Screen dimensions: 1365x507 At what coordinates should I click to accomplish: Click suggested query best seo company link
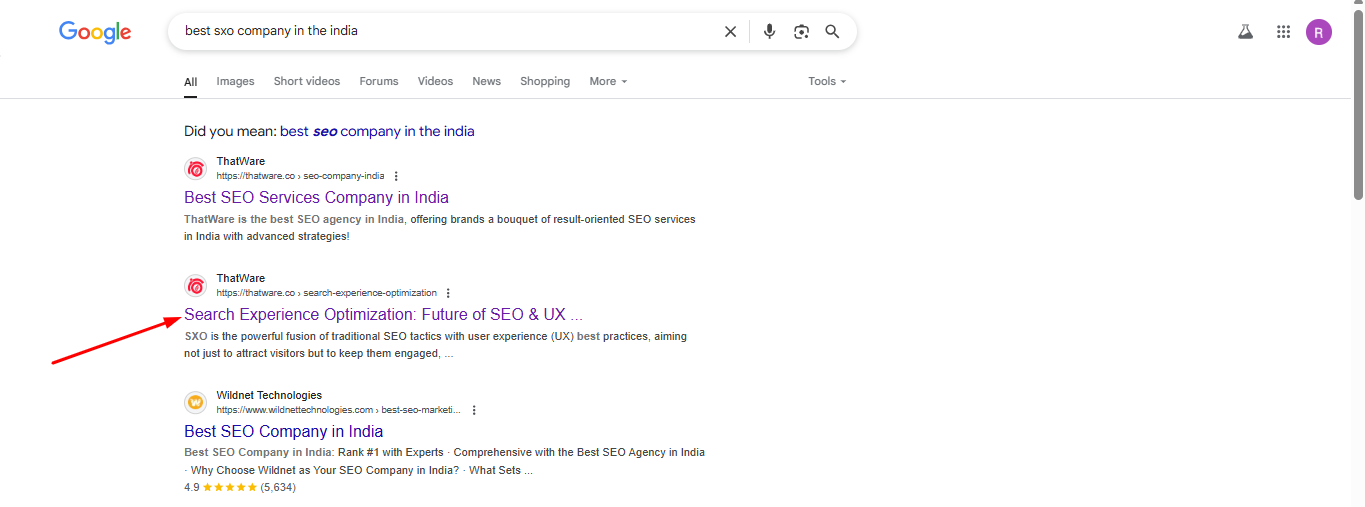pos(377,131)
